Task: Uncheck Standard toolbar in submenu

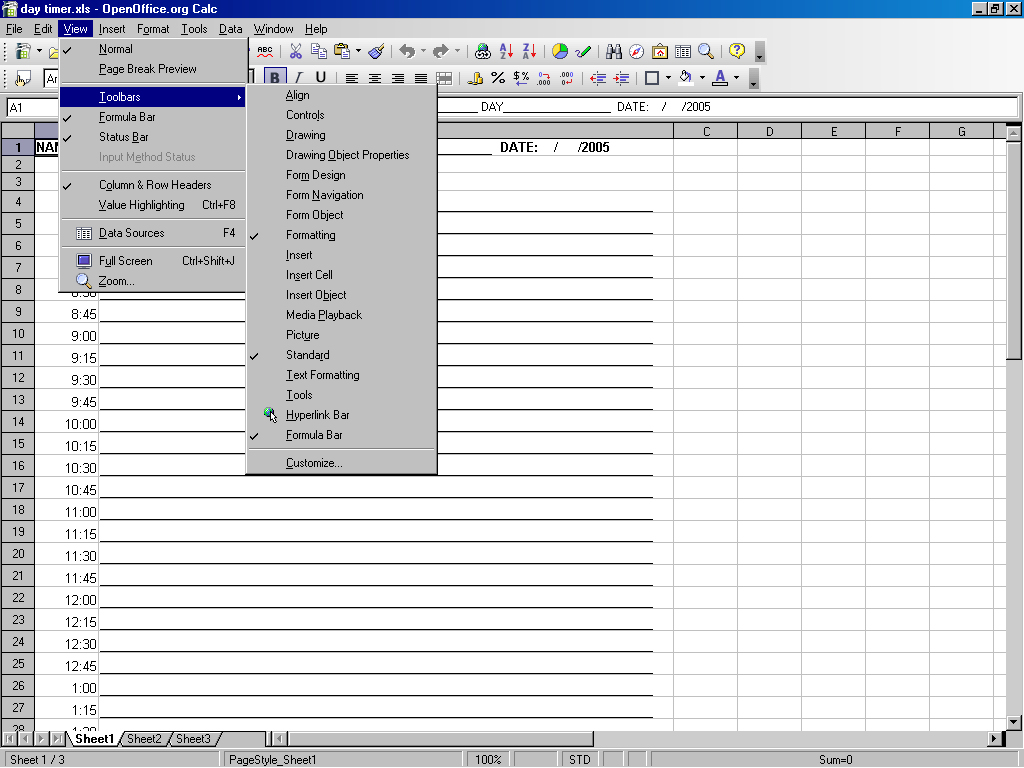Action: [342, 355]
